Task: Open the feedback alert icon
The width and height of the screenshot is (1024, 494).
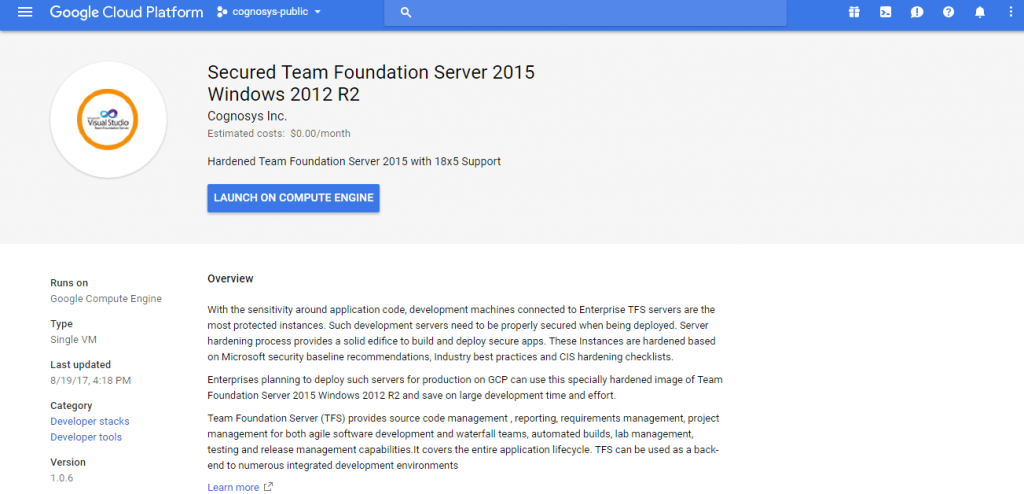Action: click(x=917, y=12)
